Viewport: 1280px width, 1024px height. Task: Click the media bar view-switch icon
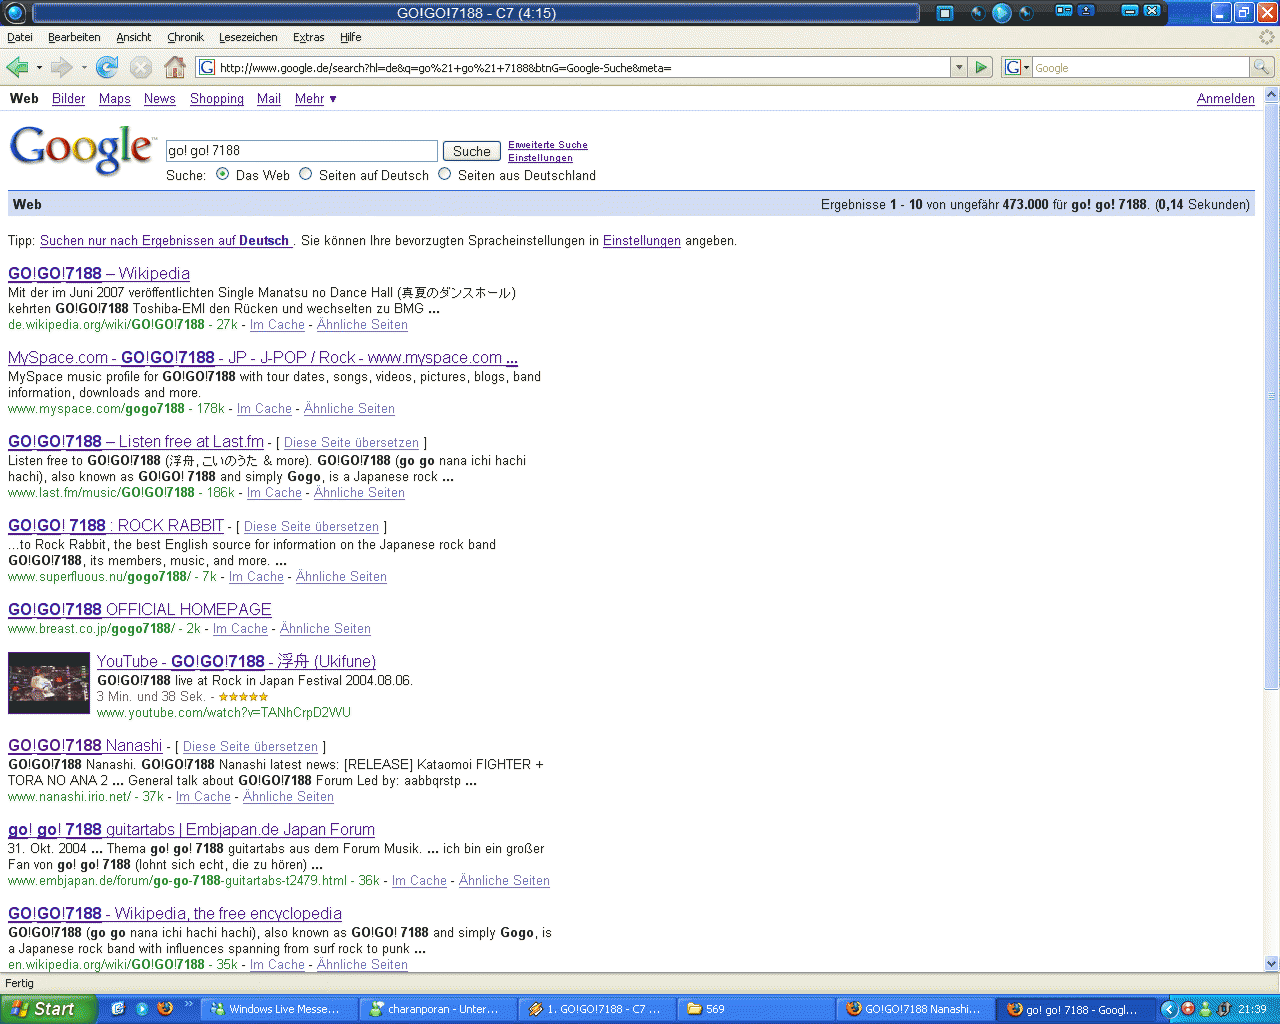1064,11
